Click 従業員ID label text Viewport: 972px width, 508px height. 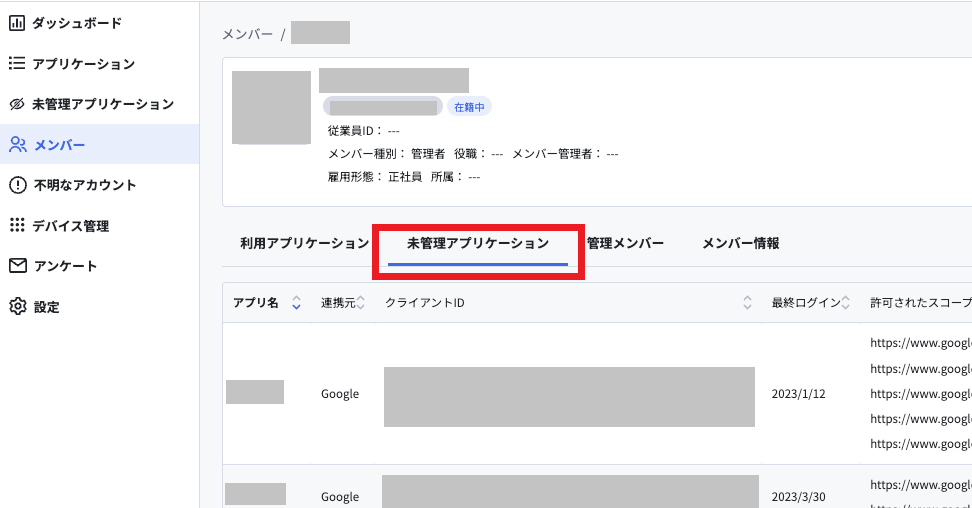(355, 131)
